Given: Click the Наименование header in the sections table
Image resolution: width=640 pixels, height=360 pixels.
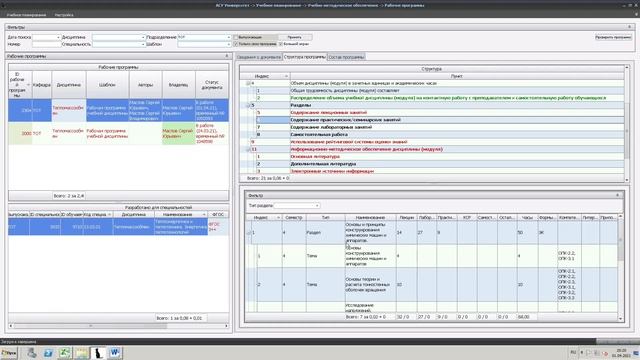Looking at the screenshot, I should click(370, 218).
